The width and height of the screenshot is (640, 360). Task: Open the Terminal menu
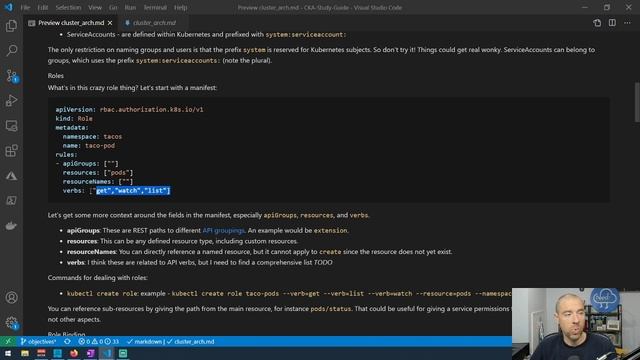155,7
